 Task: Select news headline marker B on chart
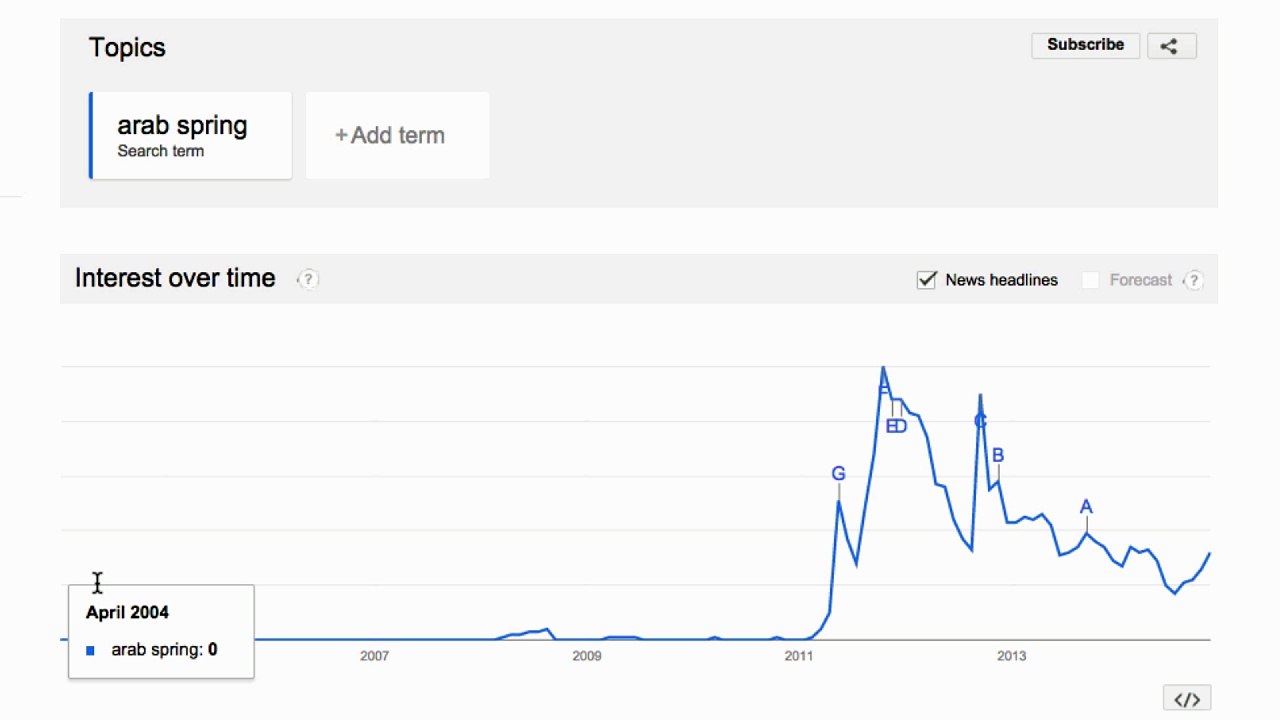997,456
